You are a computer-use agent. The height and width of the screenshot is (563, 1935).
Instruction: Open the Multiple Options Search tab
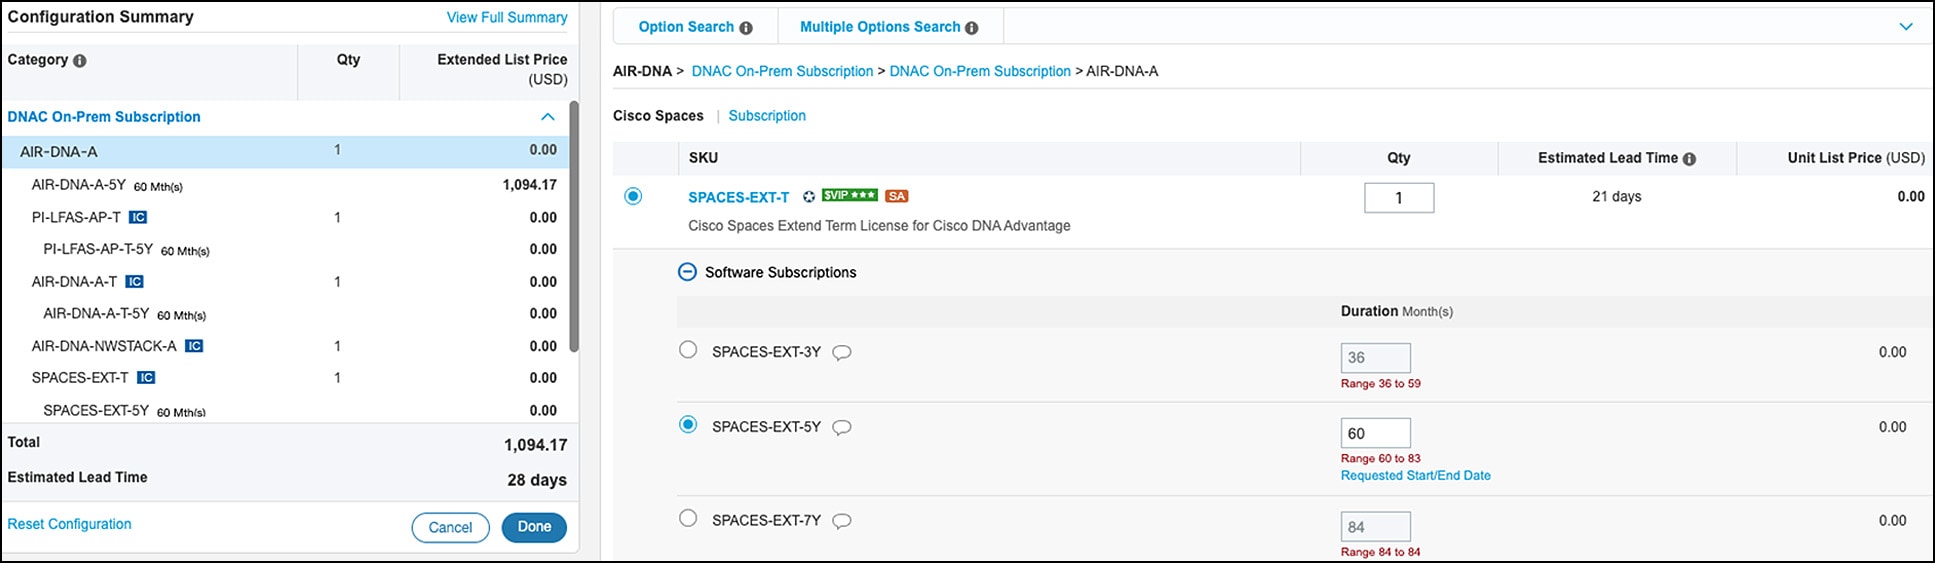pos(880,27)
